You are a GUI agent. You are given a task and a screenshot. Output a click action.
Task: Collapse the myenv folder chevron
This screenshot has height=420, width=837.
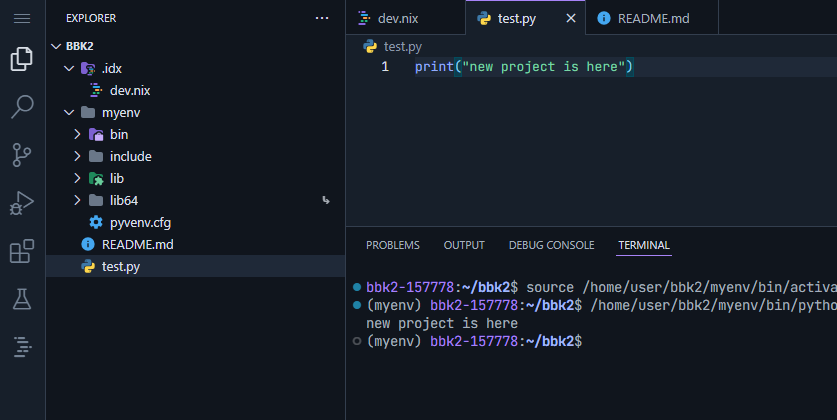tap(69, 113)
